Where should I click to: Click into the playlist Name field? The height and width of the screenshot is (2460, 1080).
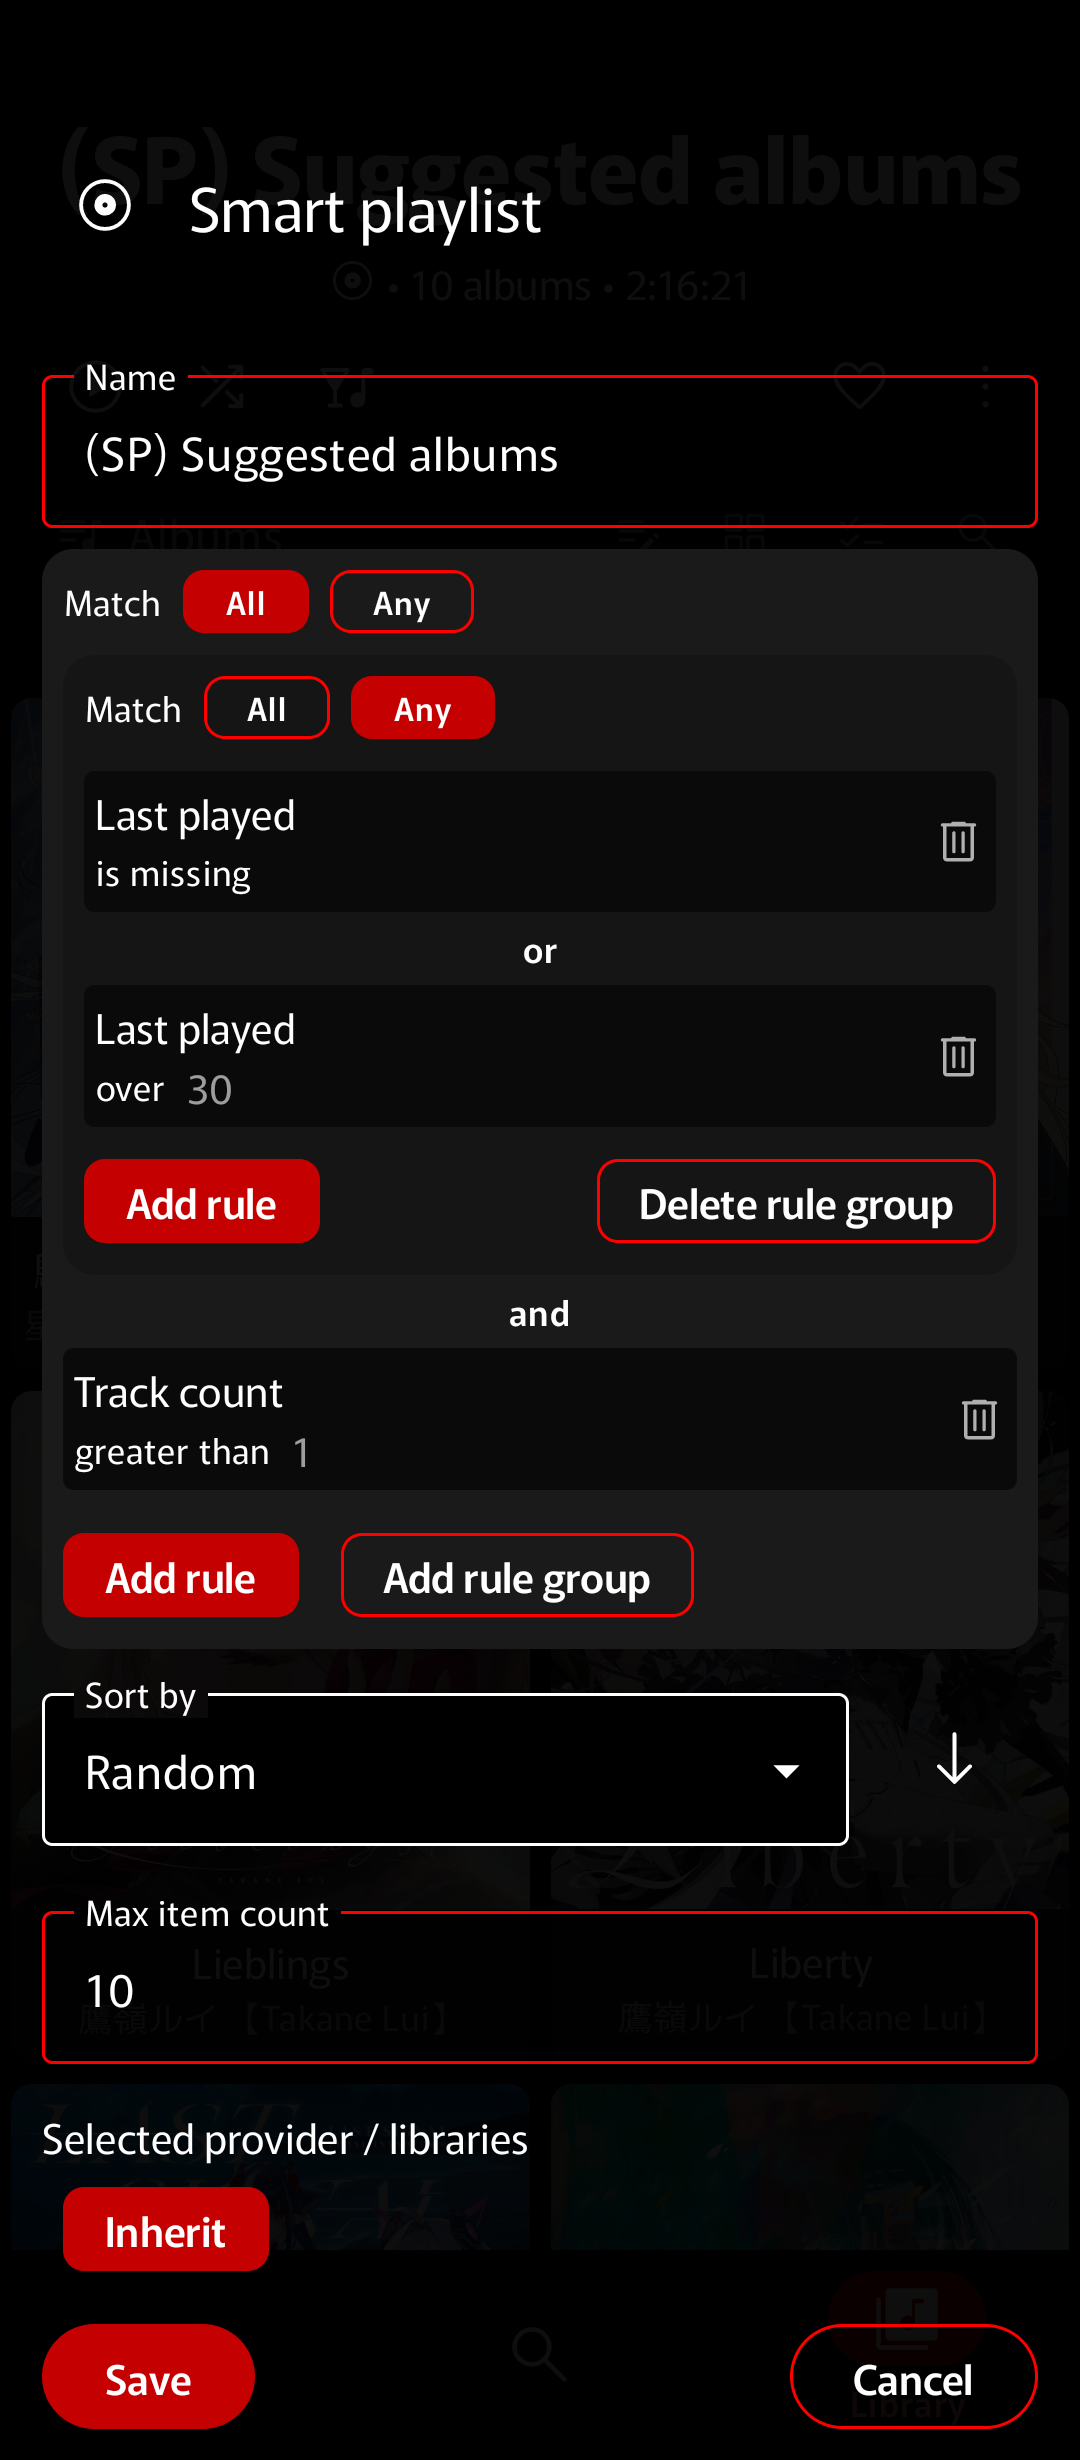tap(540, 452)
